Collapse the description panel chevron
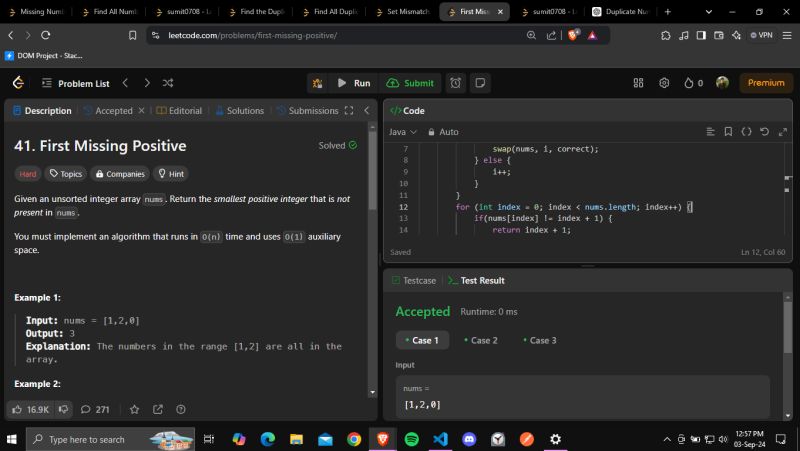The image size is (800, 451). [x=366, y=111]
